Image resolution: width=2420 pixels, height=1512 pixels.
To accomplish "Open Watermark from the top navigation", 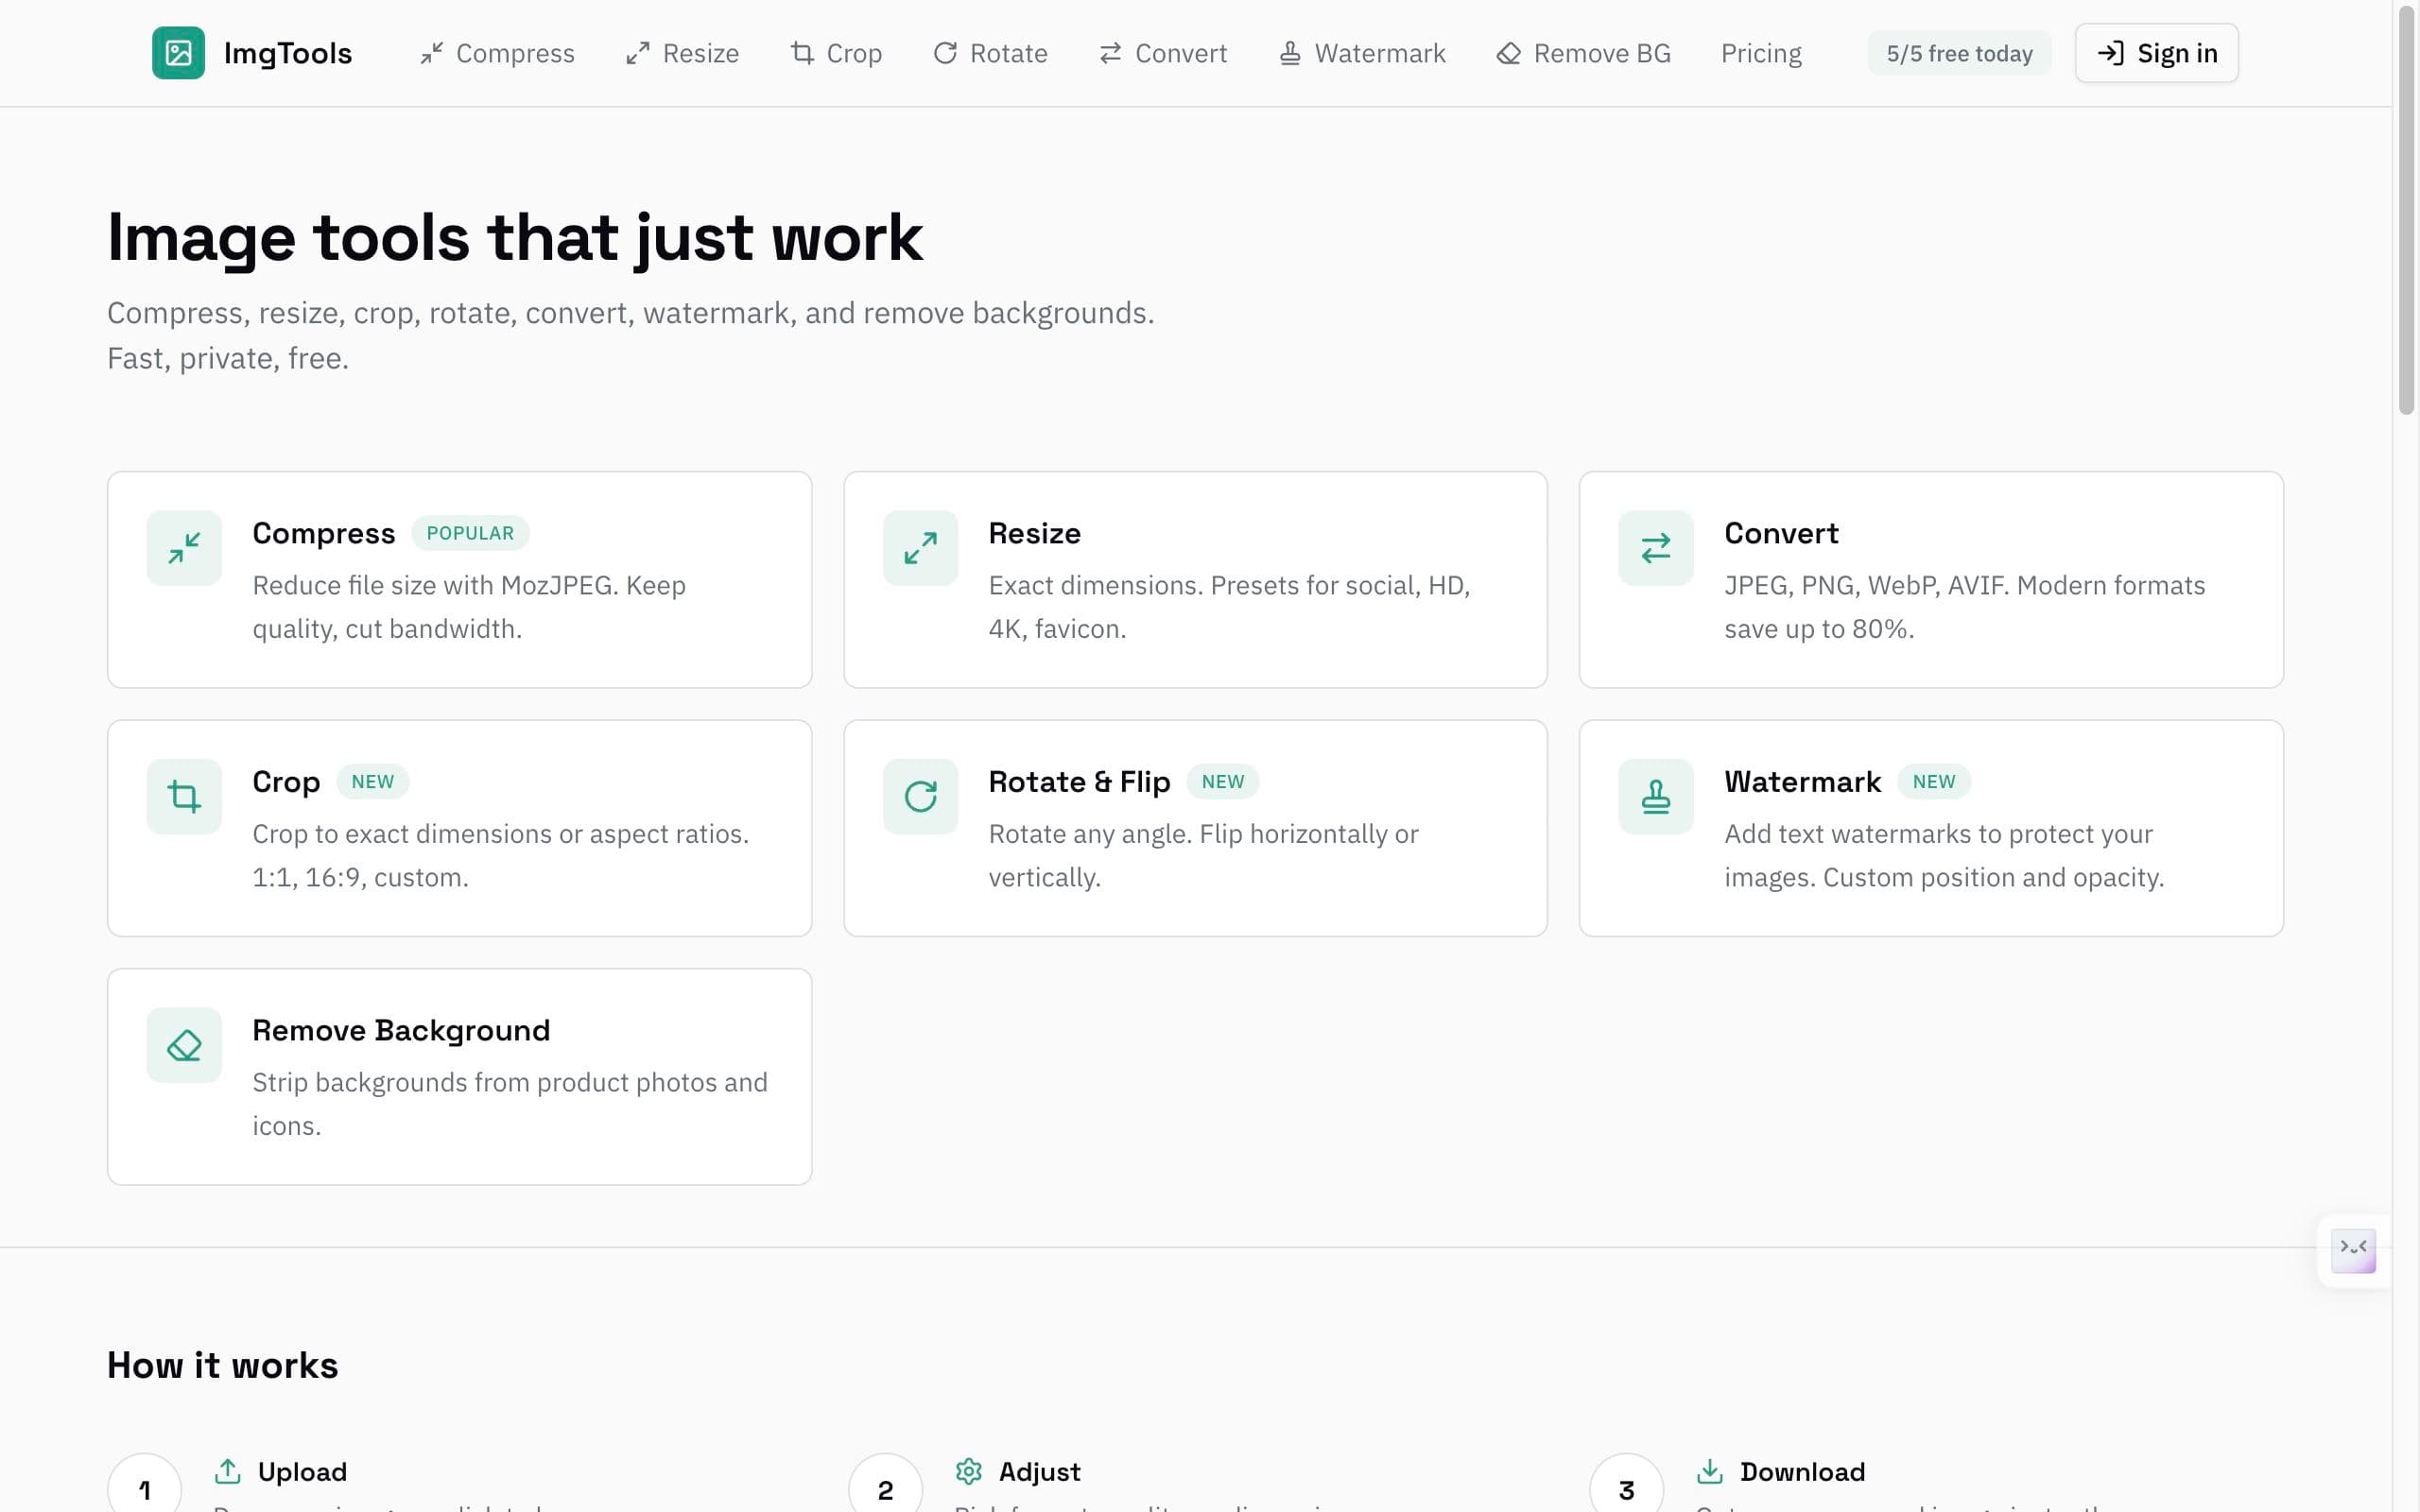I will 1362,53.
